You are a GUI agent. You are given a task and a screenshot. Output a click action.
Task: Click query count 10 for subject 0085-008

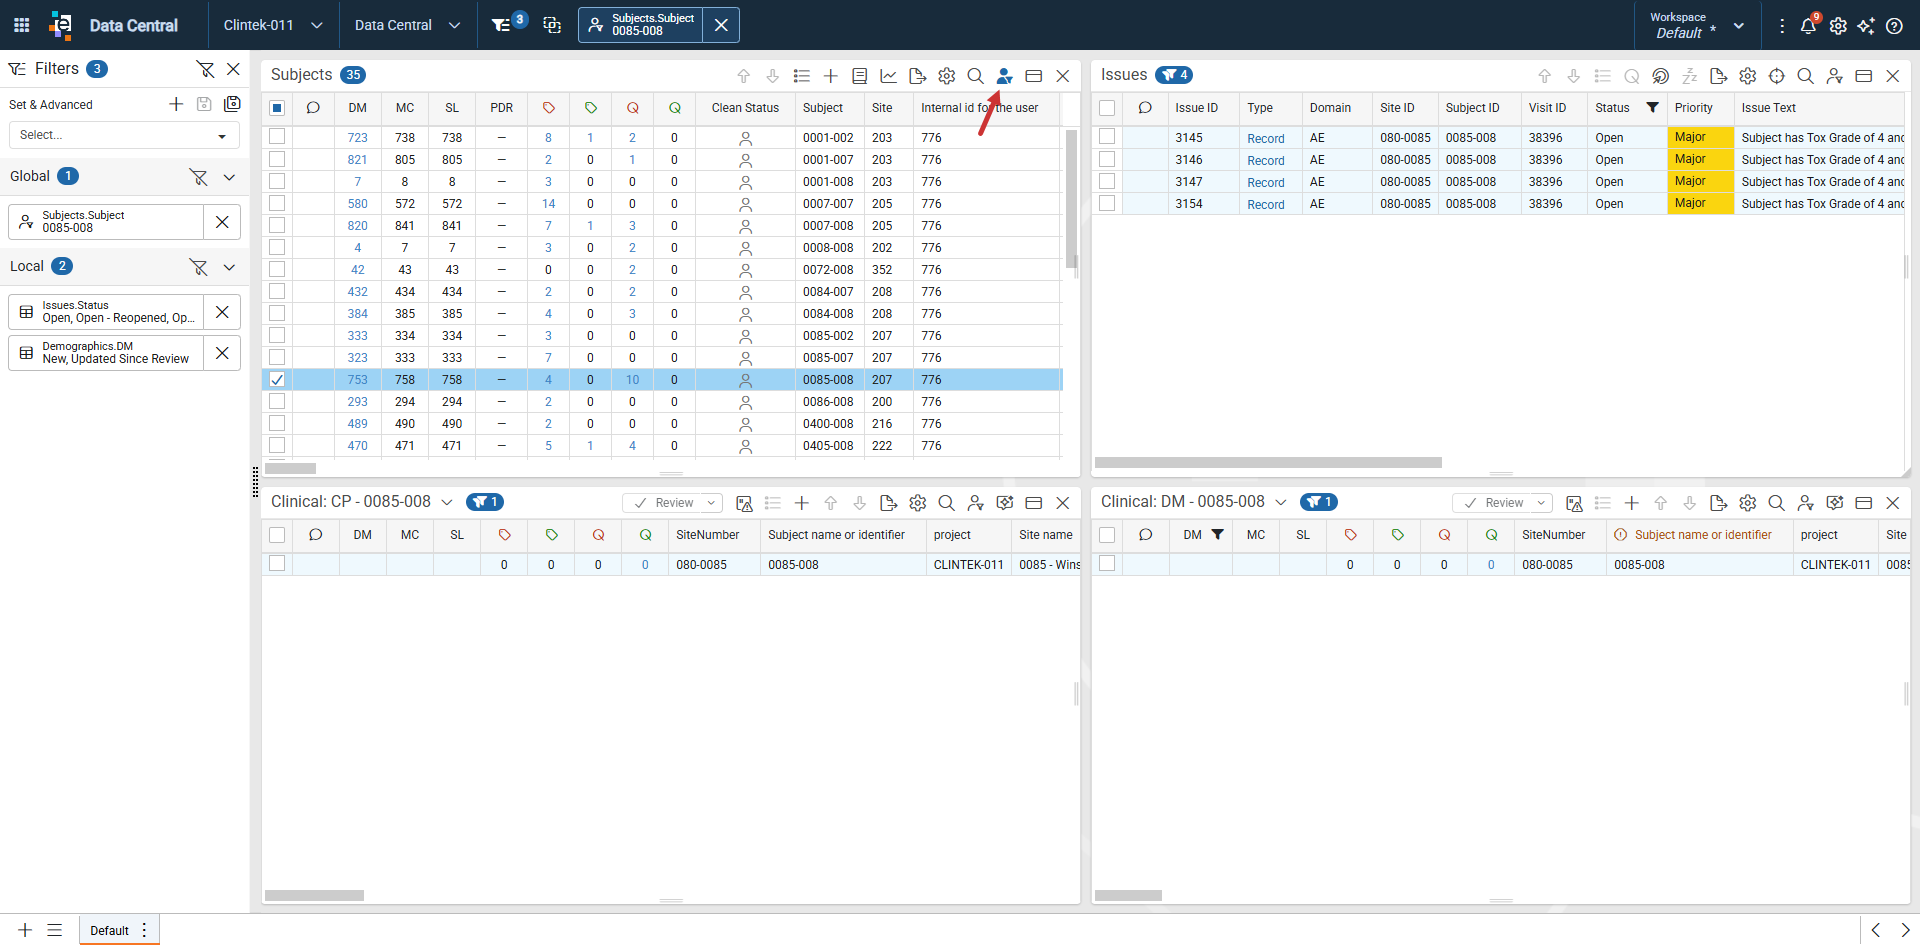tap(632, 380)
